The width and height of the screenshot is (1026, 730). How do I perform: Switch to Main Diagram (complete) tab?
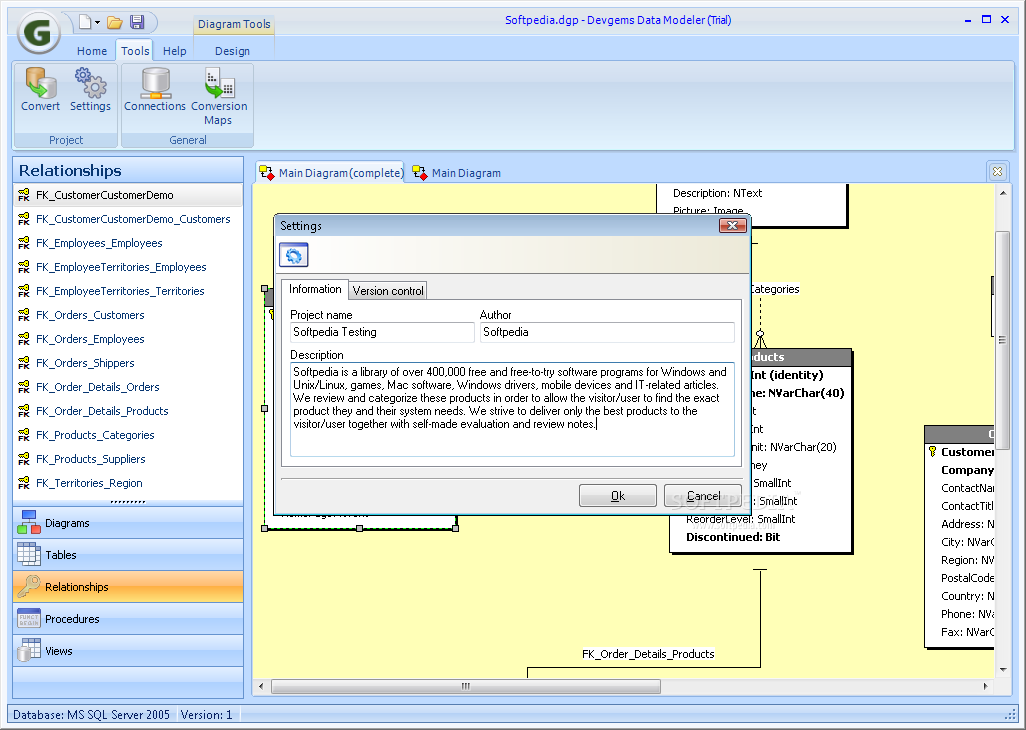click(x=331, y=173)
